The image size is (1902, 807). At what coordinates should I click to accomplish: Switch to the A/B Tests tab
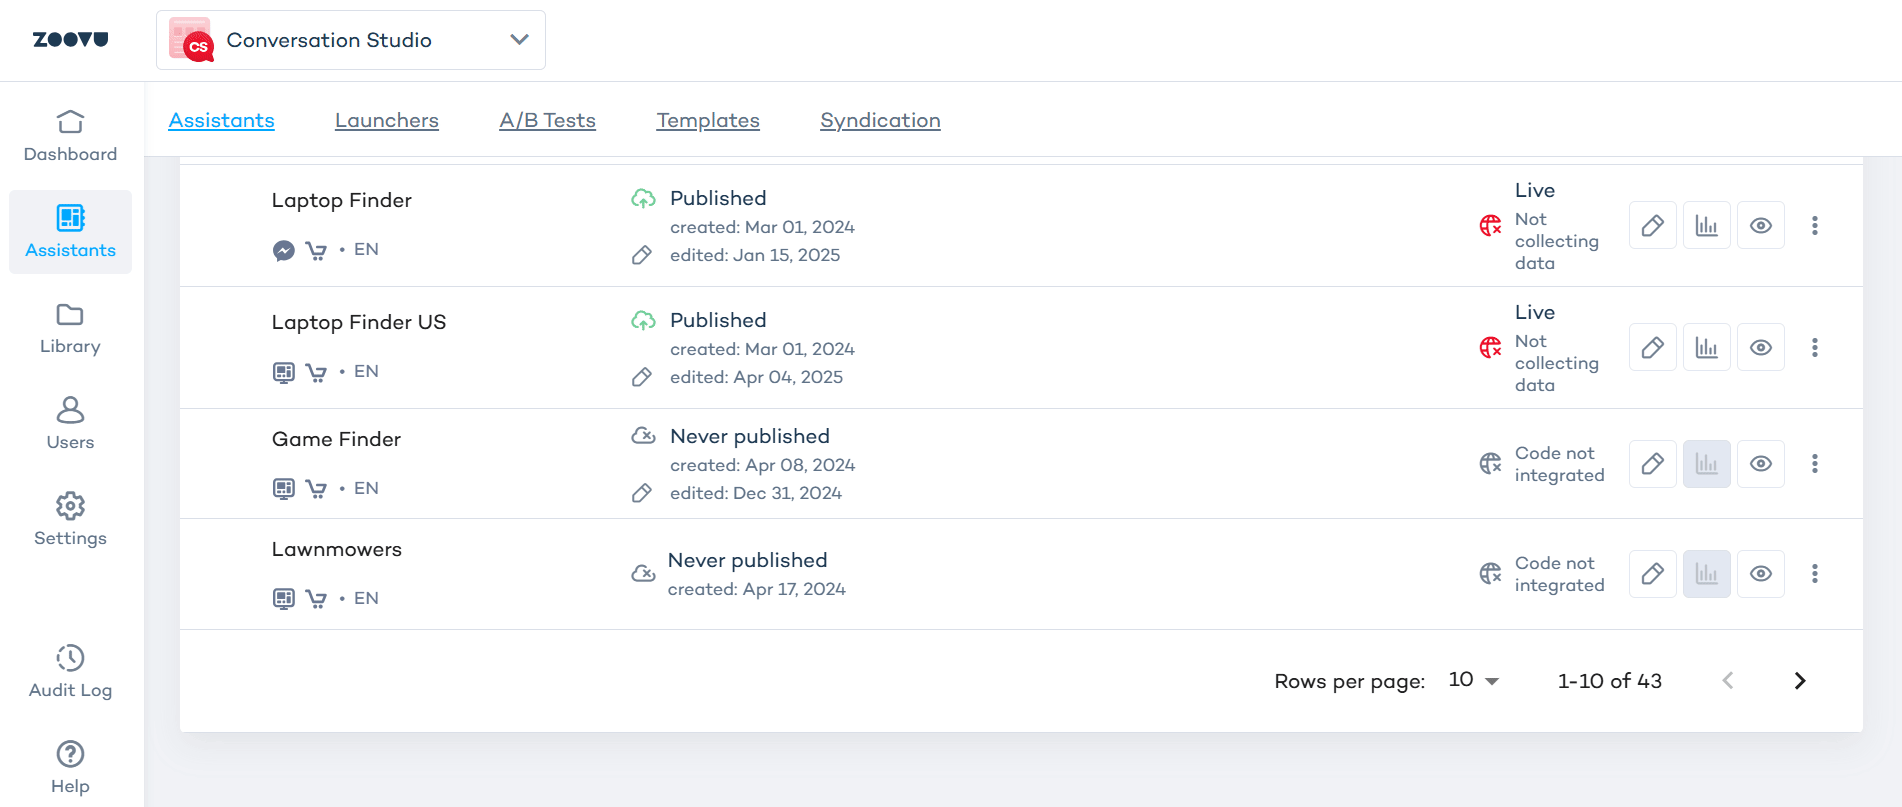[x=547, y=120]
